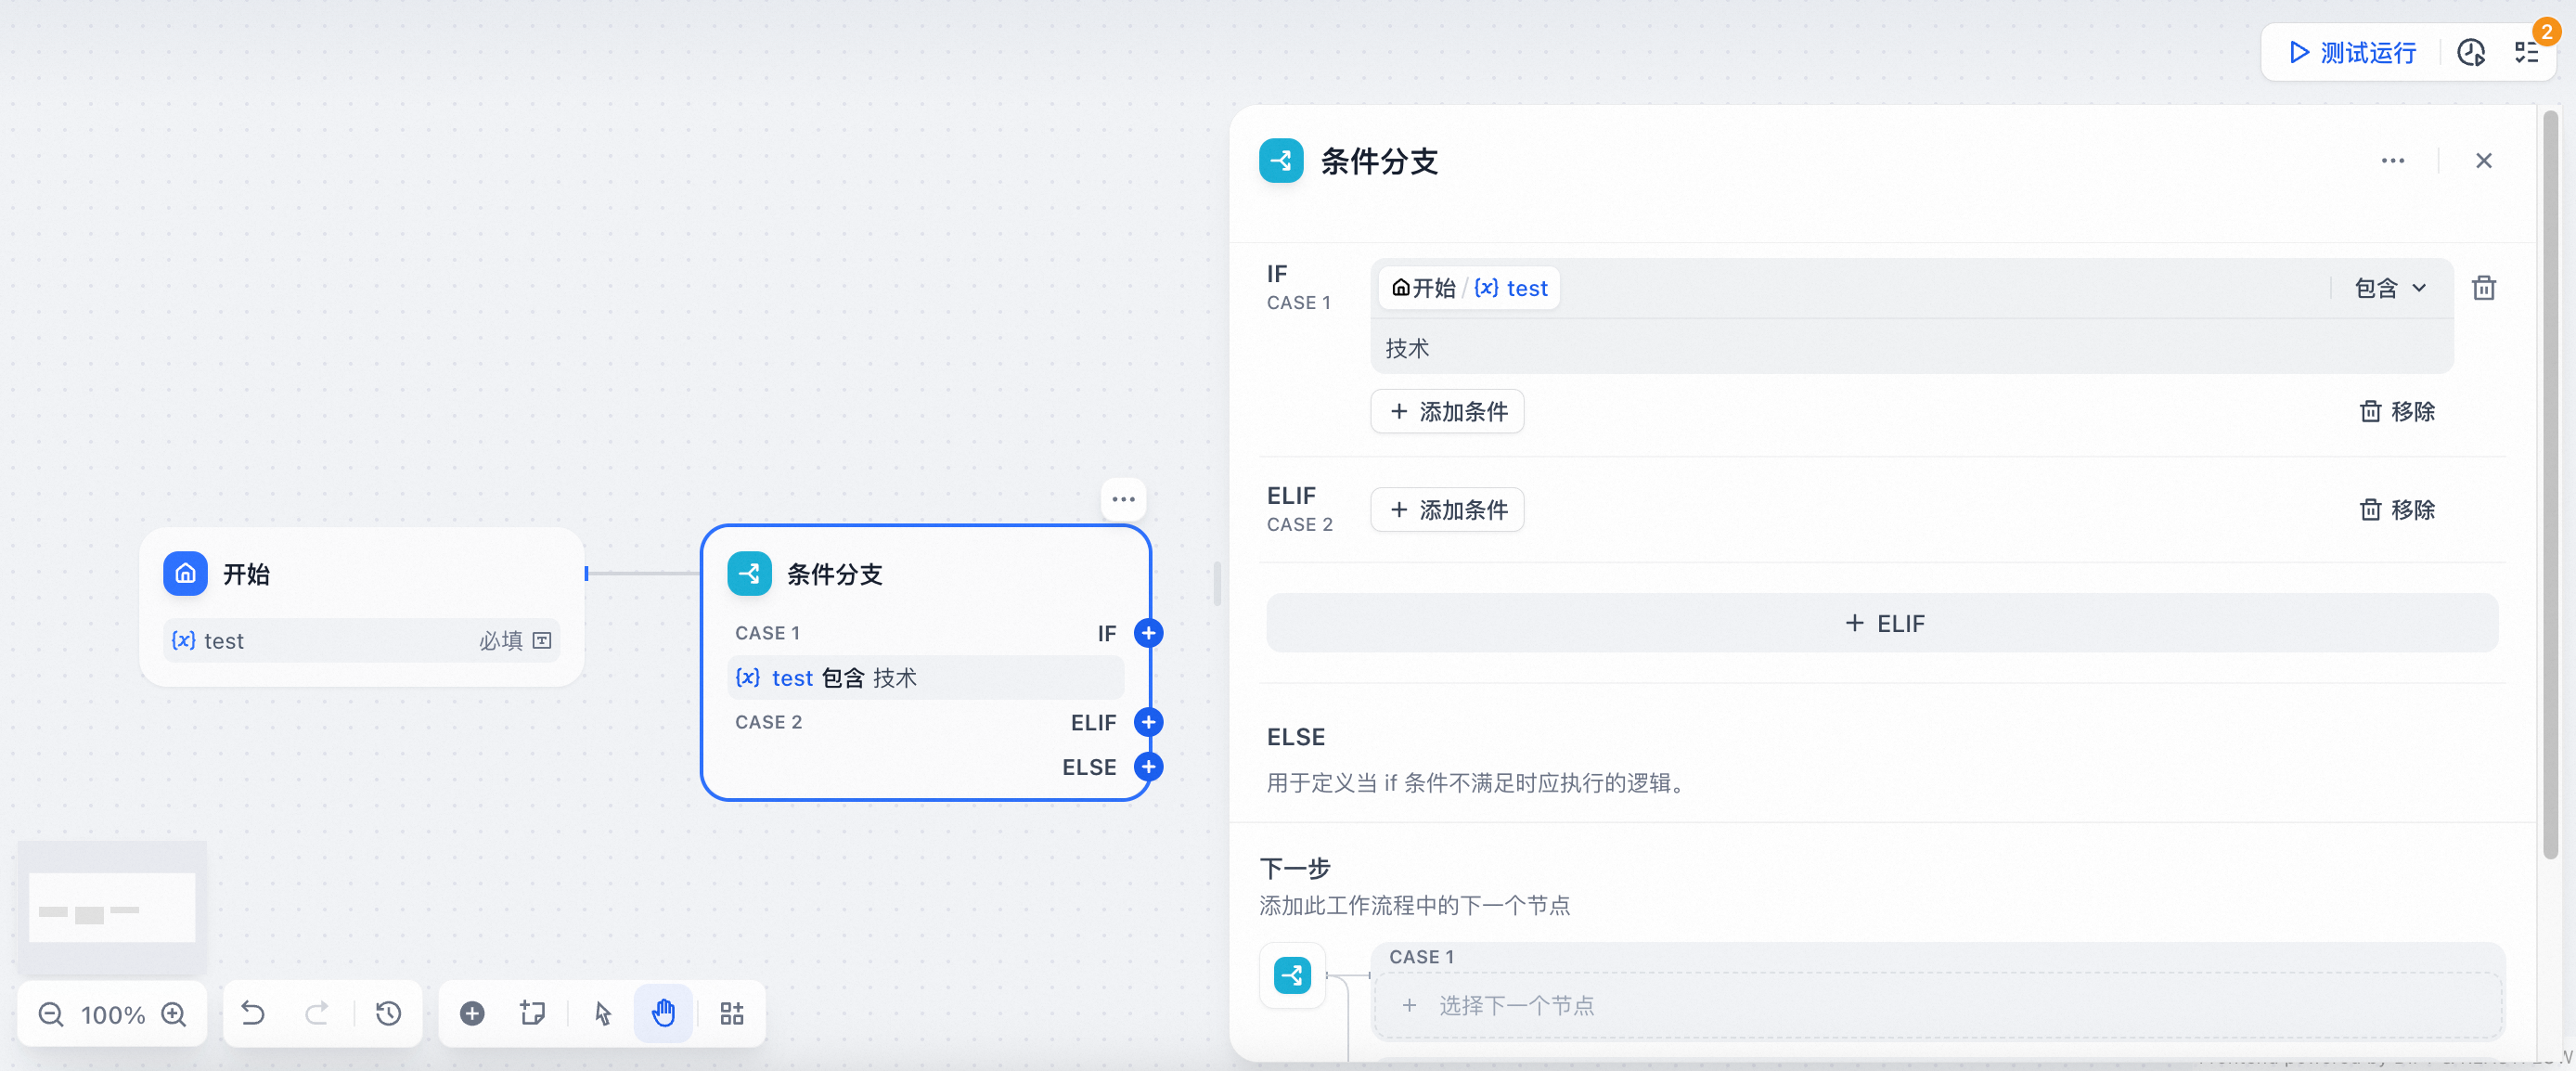2576x1071 pixels.
Task: Click the zoom in magnifier icon
Action: (174, 1014)
